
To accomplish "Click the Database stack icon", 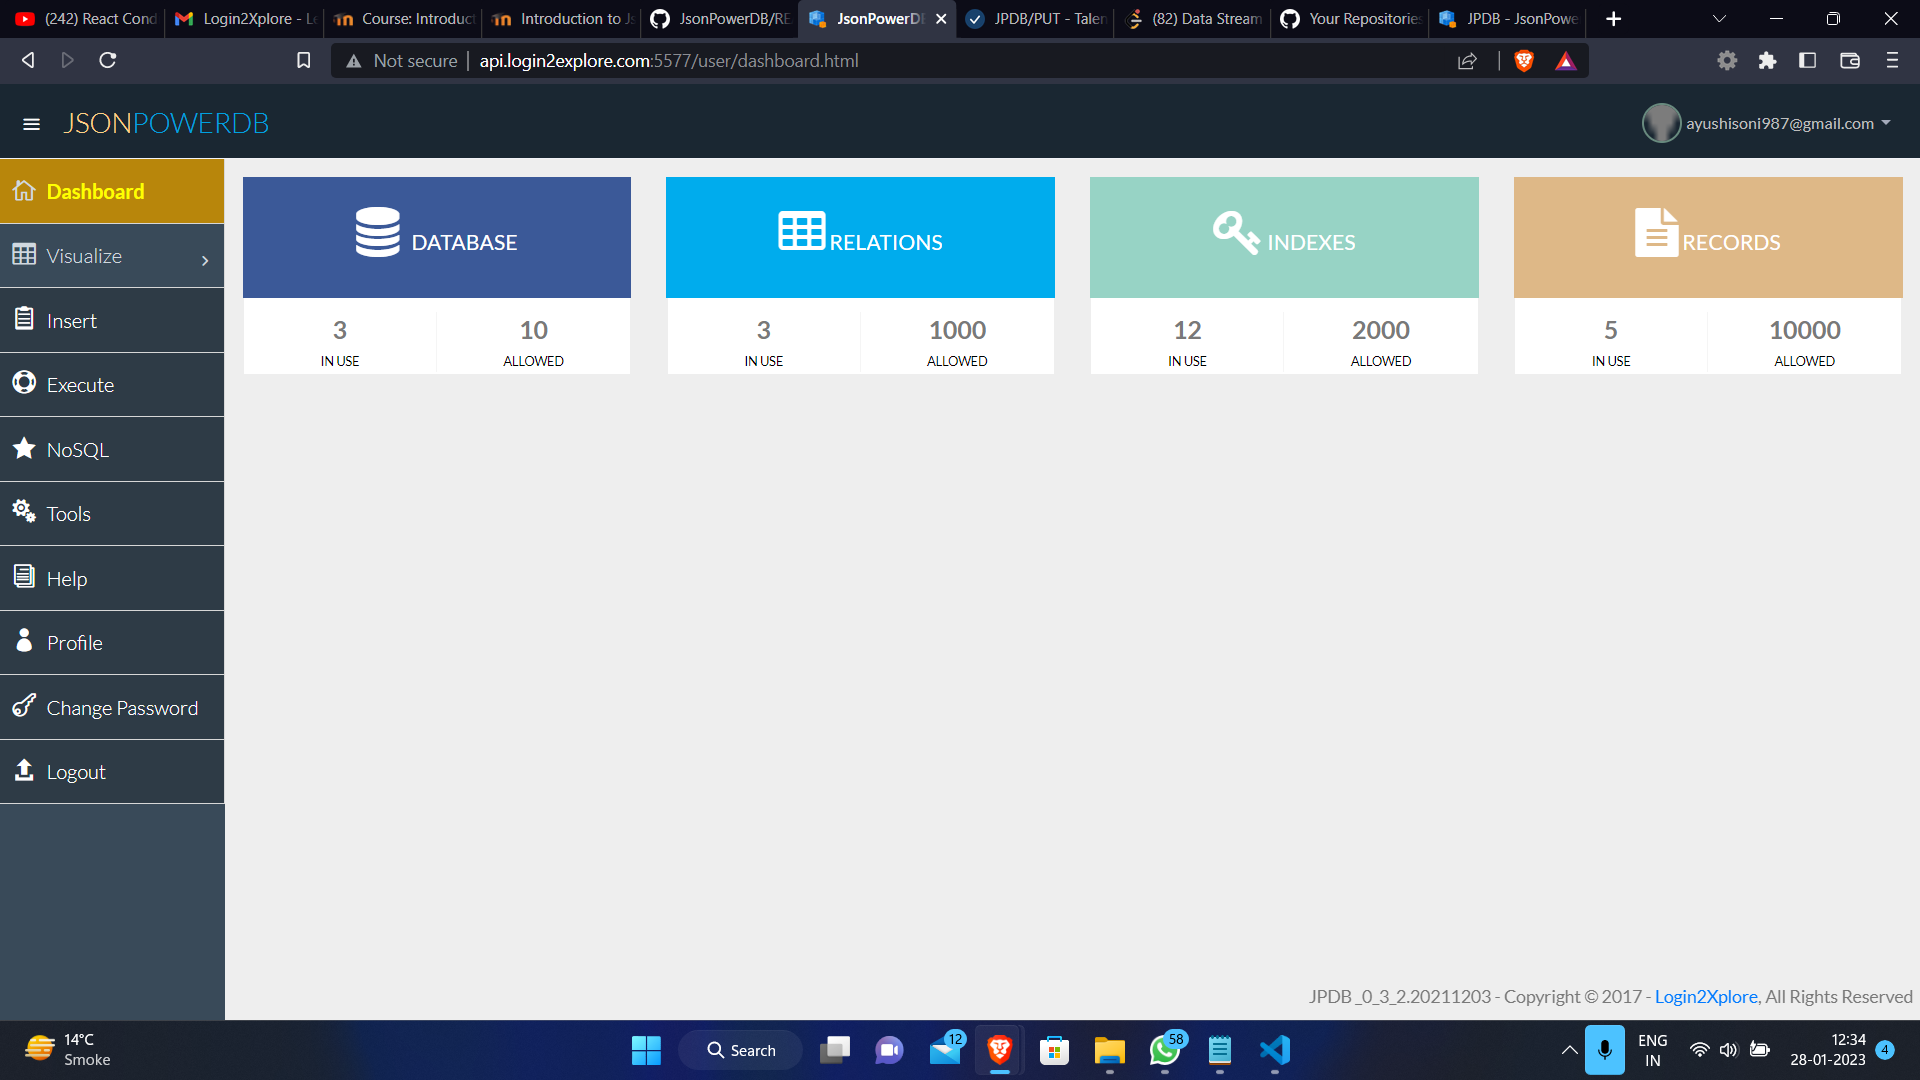I will [x=377, y=232].
